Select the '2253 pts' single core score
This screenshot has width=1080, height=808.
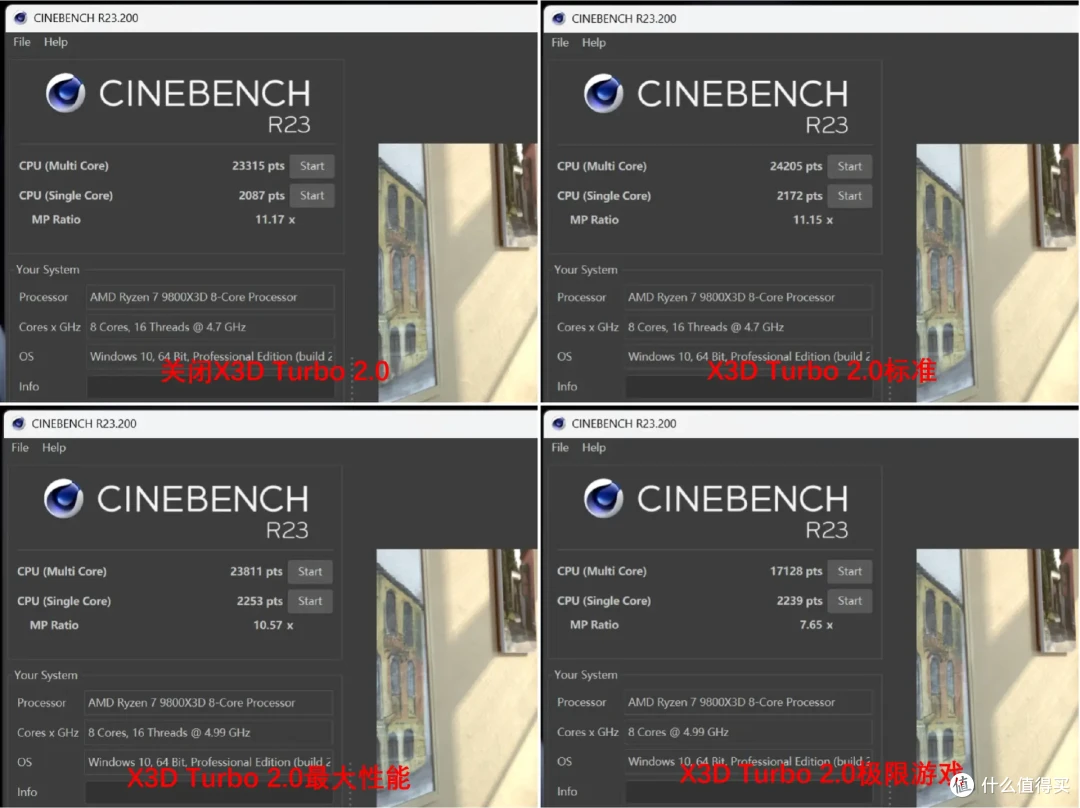point(260,601)
